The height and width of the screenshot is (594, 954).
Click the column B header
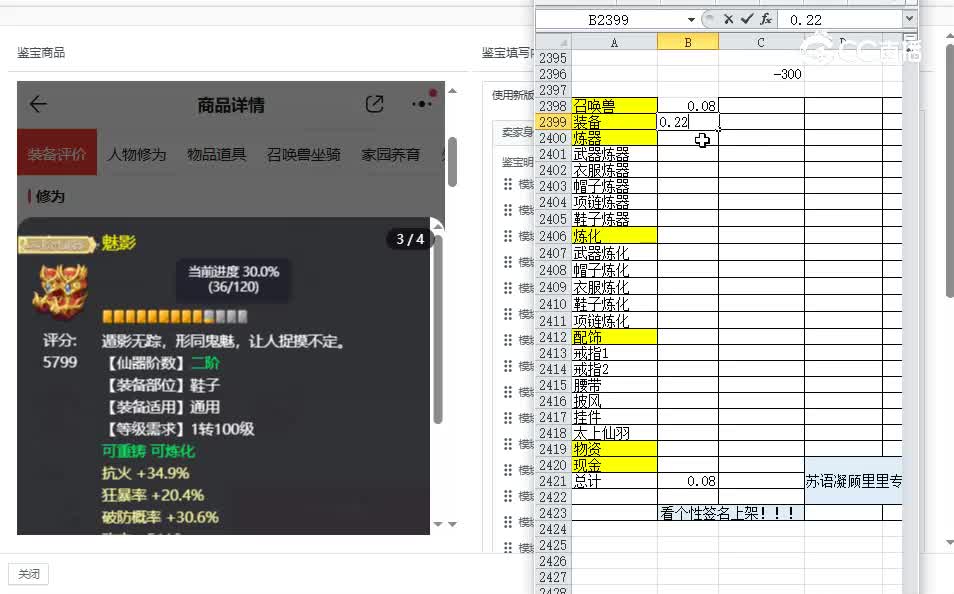(688, 42)
